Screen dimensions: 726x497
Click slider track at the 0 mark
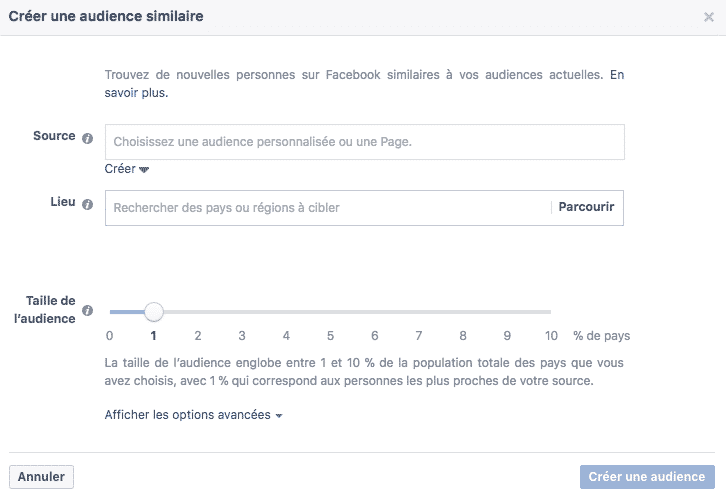point(110,312)
